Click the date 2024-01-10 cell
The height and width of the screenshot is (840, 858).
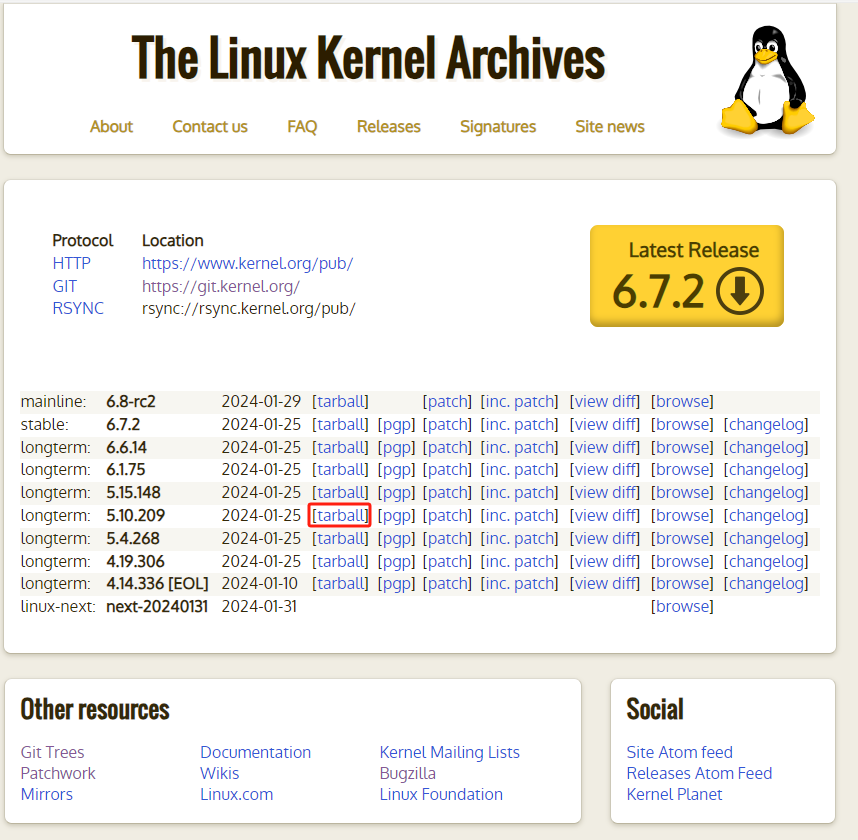pos(259,584)
